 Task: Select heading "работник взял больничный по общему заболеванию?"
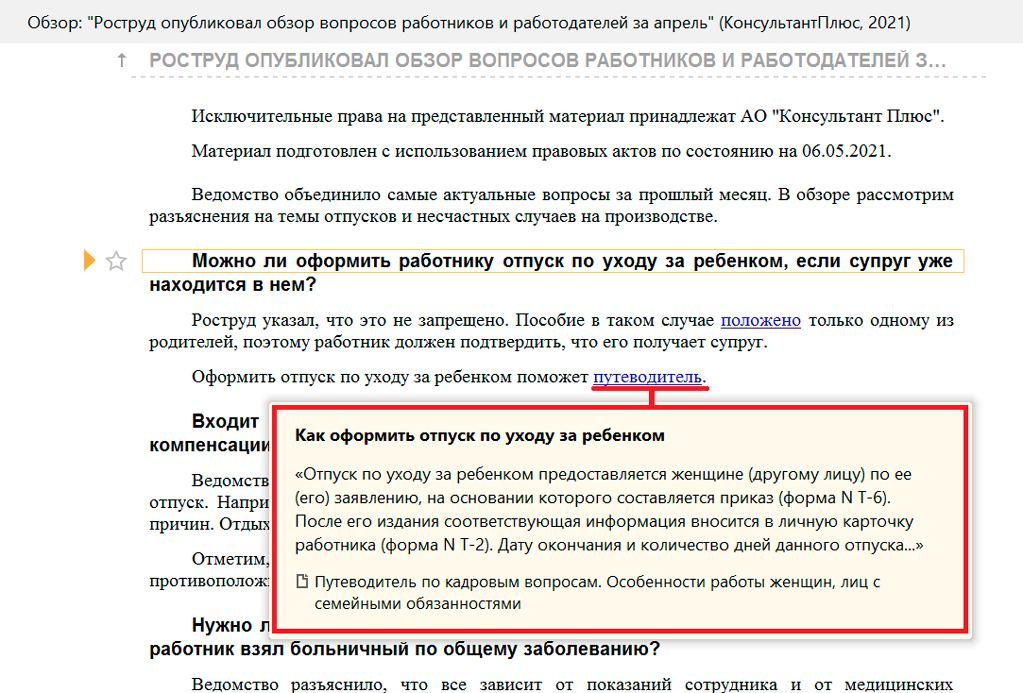[404, 648]
